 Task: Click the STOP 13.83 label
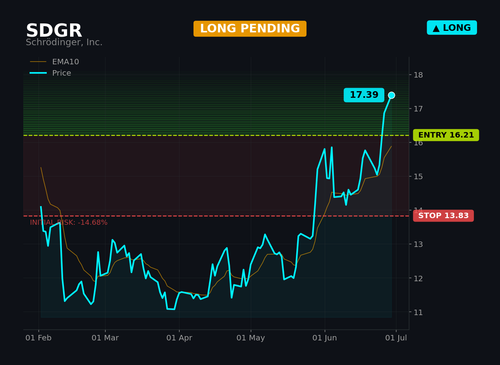pos(443,216)
